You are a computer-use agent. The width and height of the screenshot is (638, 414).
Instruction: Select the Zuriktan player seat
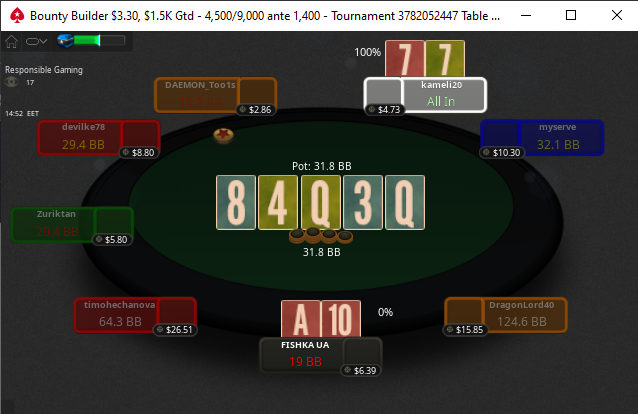coord(72,224)
